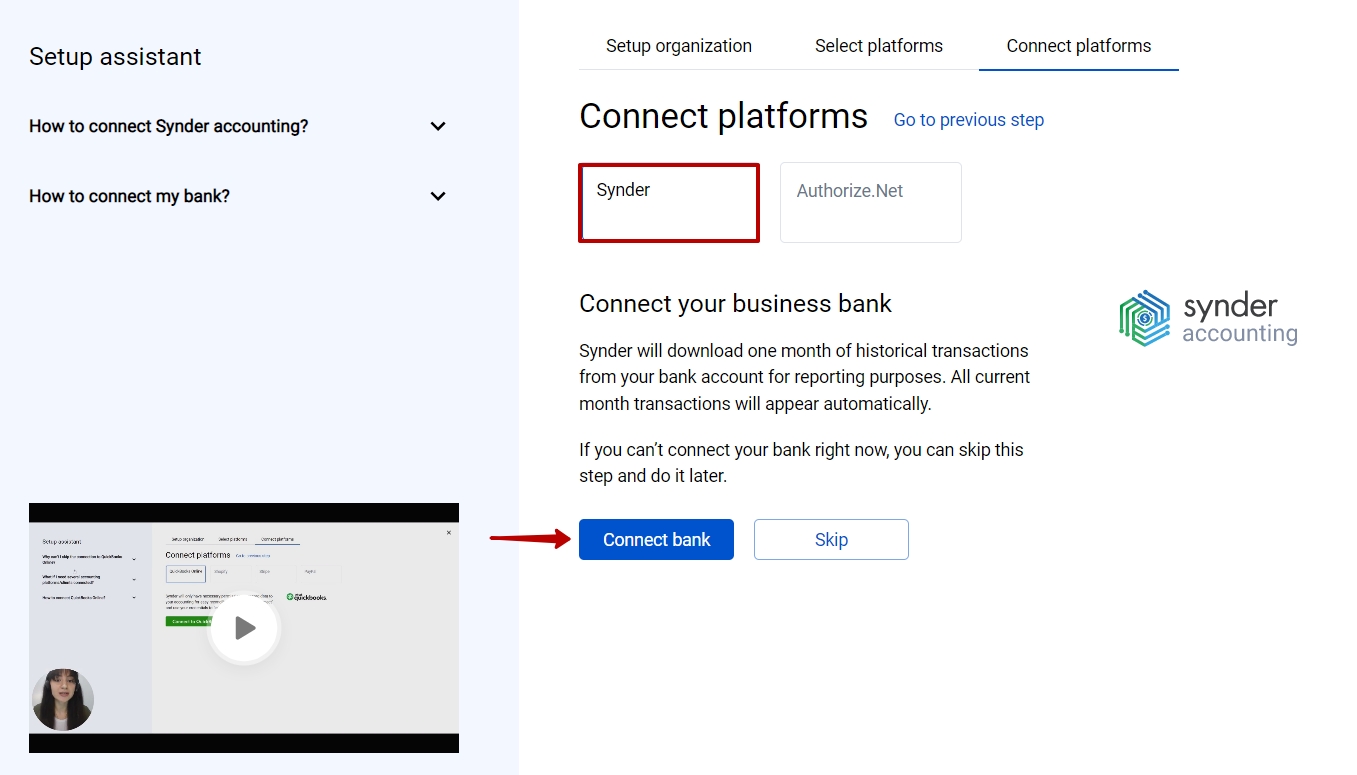Screen dimensions: 1357x775
Task: Click the Skip button
Action: point(831,540)
